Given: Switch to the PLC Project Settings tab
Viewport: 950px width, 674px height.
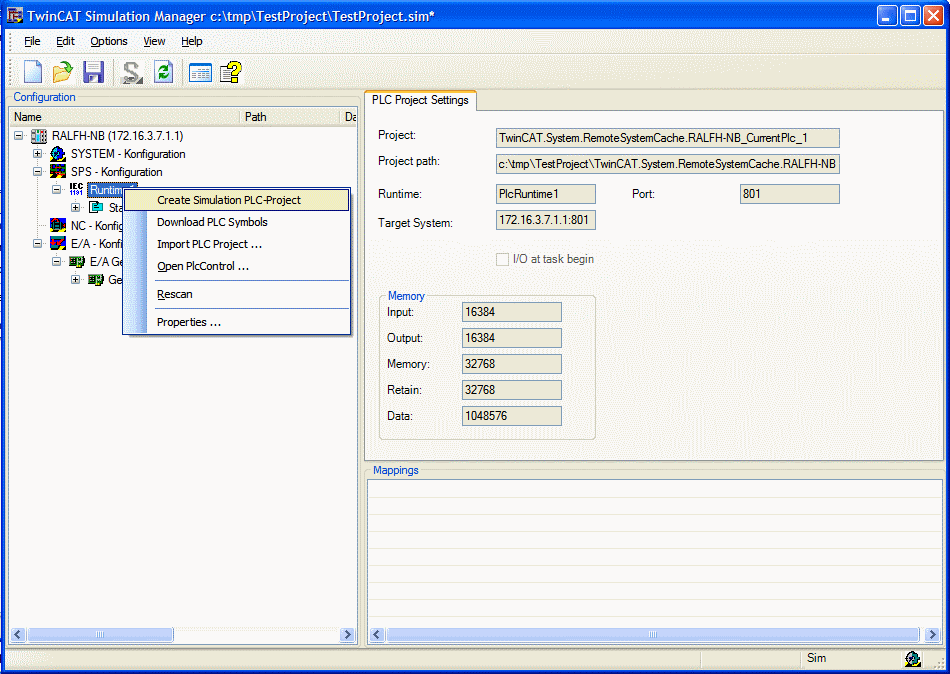Looking at the screenshot, I should pos(420,100).
